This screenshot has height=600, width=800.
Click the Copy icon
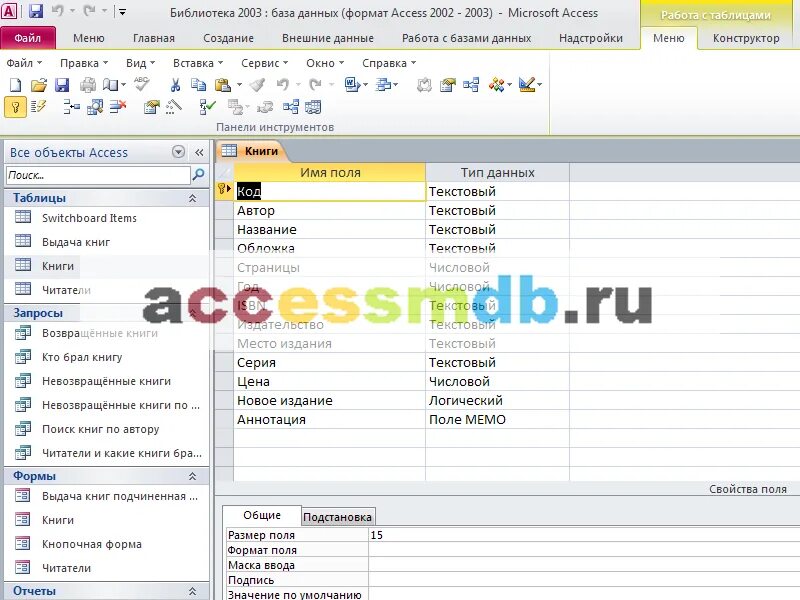pos(198,85)
